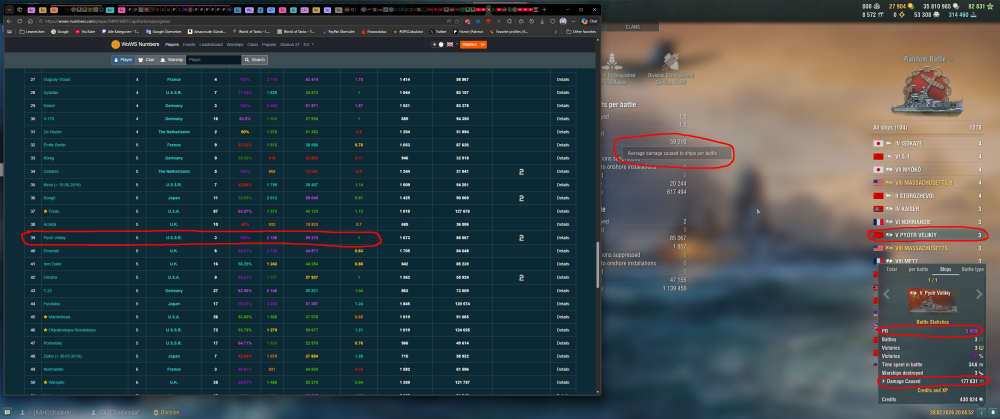Viewport: 1000px width, 419px height.
Task: Open the Pyotr Velikiy ship link
Action: 54,238
